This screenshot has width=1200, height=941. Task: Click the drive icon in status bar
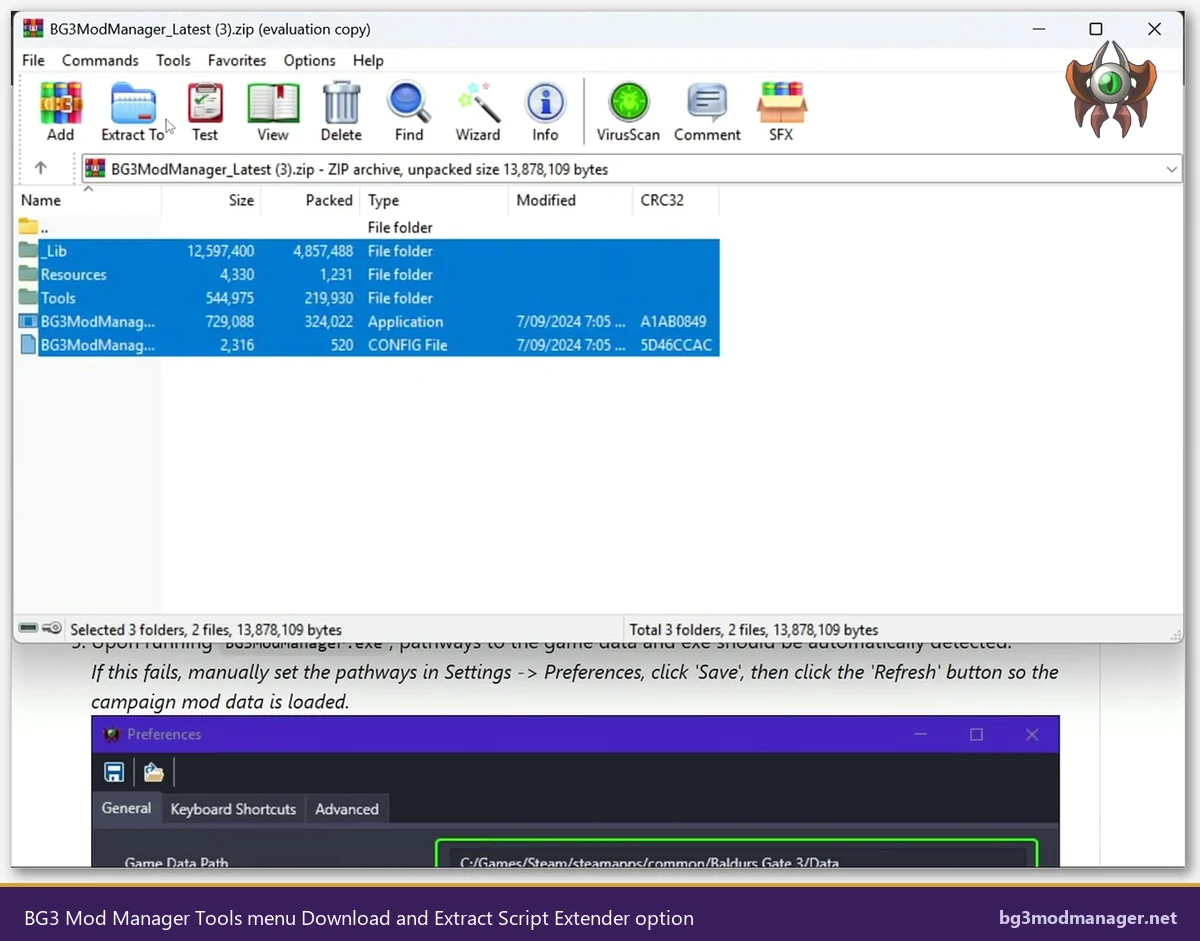(x=29, y=629)
